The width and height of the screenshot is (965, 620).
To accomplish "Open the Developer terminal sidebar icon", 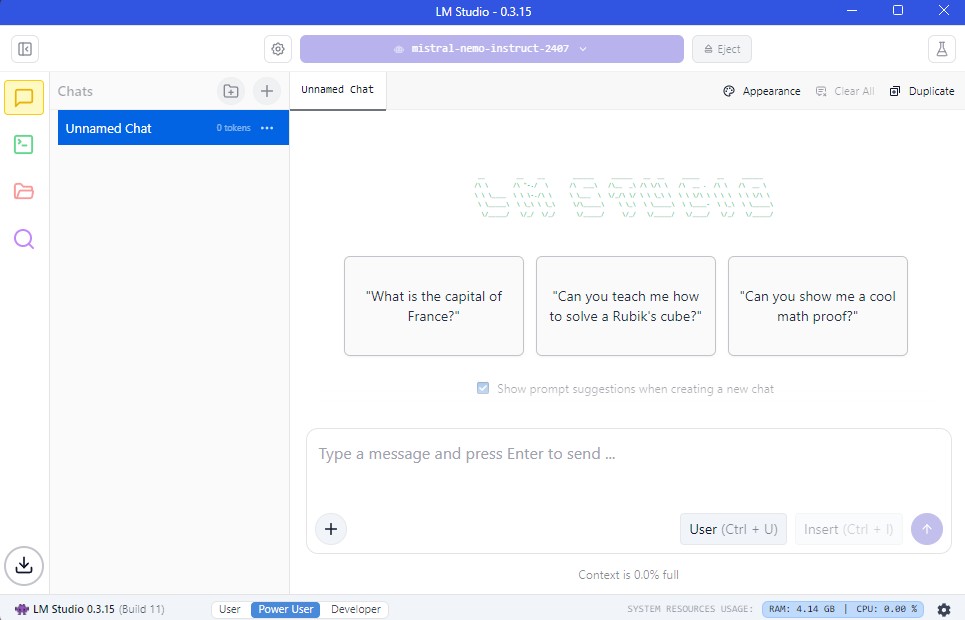I will click(24, 144).
